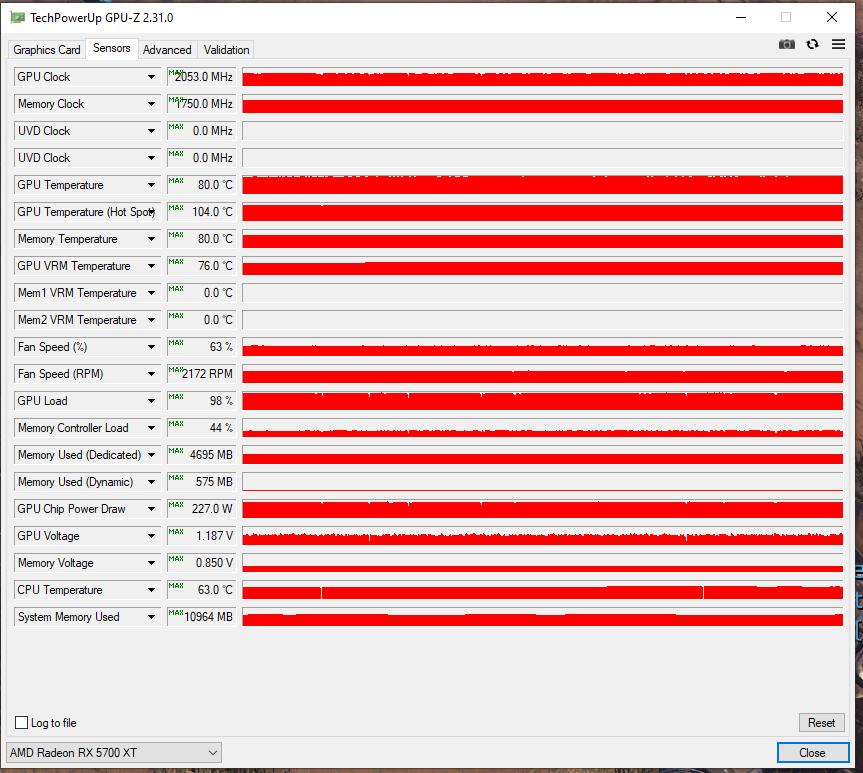The height and width of the screenshot is (773, 863).
Task: Select the Sensors tab
Action: 112,48
